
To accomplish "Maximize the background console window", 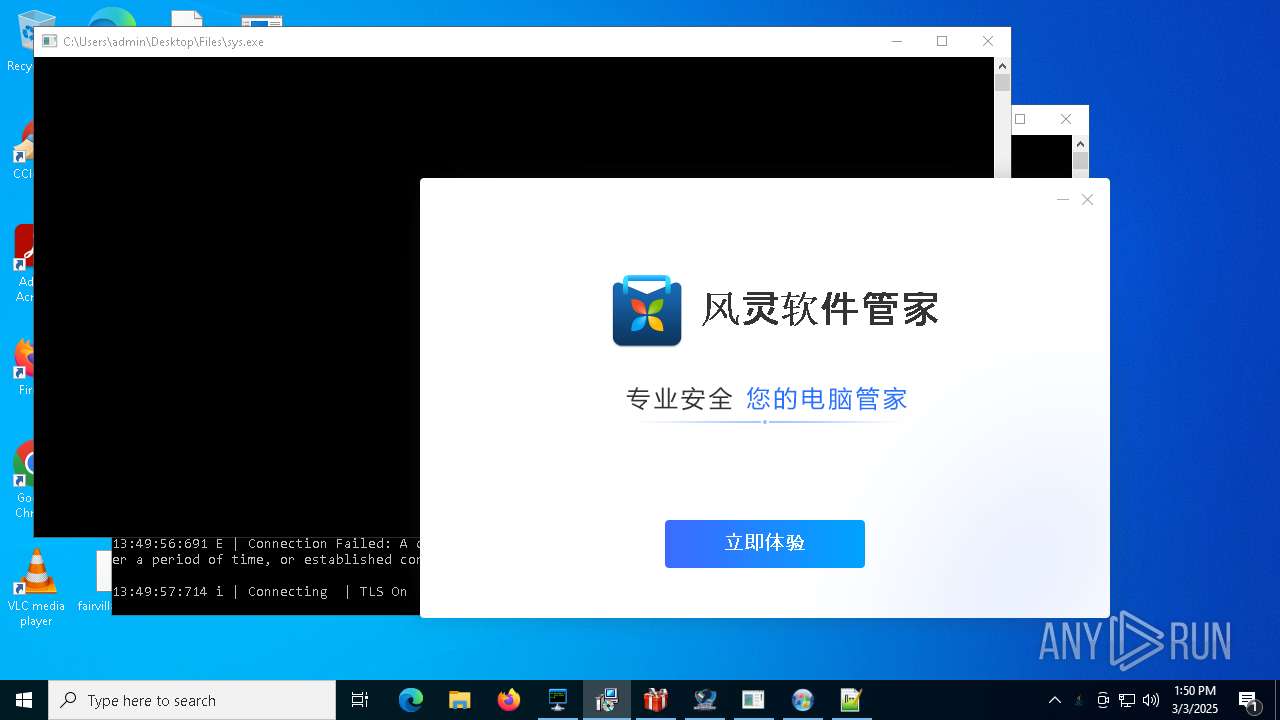I will [x=1020, y=119].
